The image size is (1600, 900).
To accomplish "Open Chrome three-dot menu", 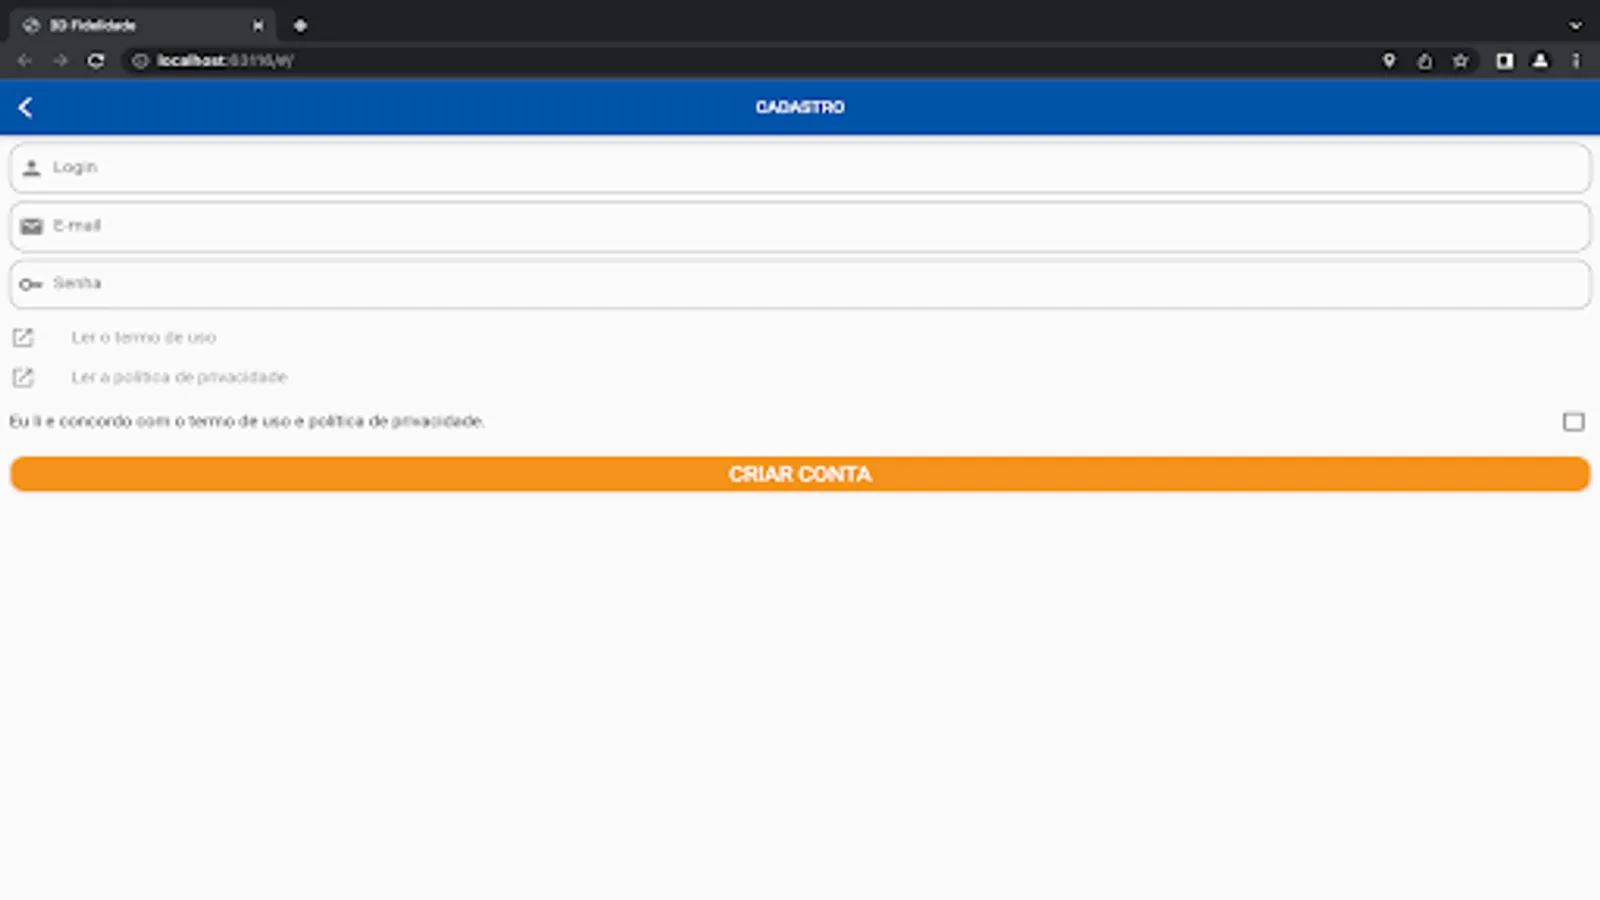I will point(1576,61).
